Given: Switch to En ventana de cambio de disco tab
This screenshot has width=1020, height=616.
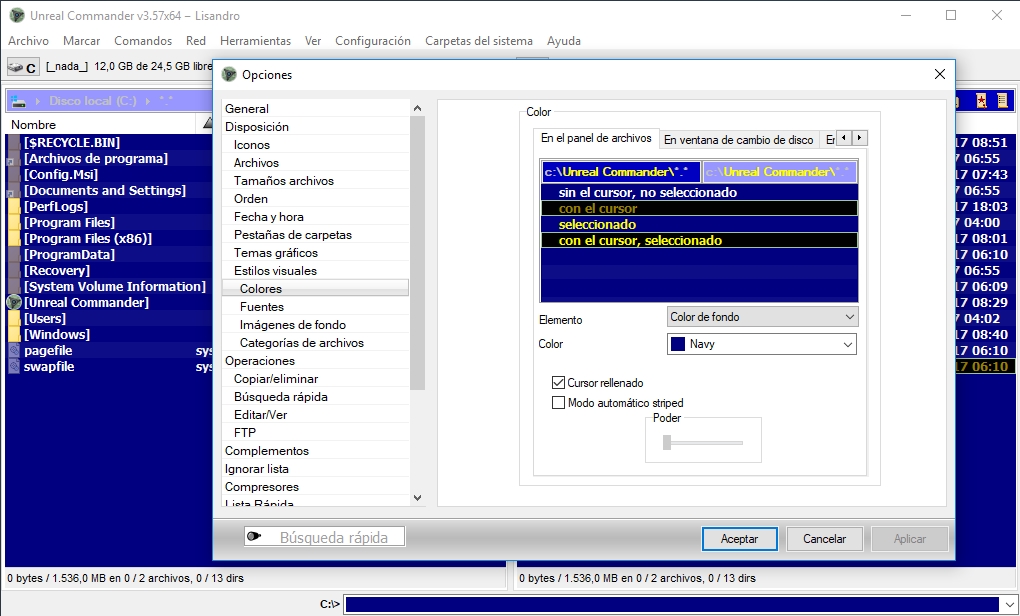Looking at the screenshot, I should pyautogui.click(x=738, y=140).
